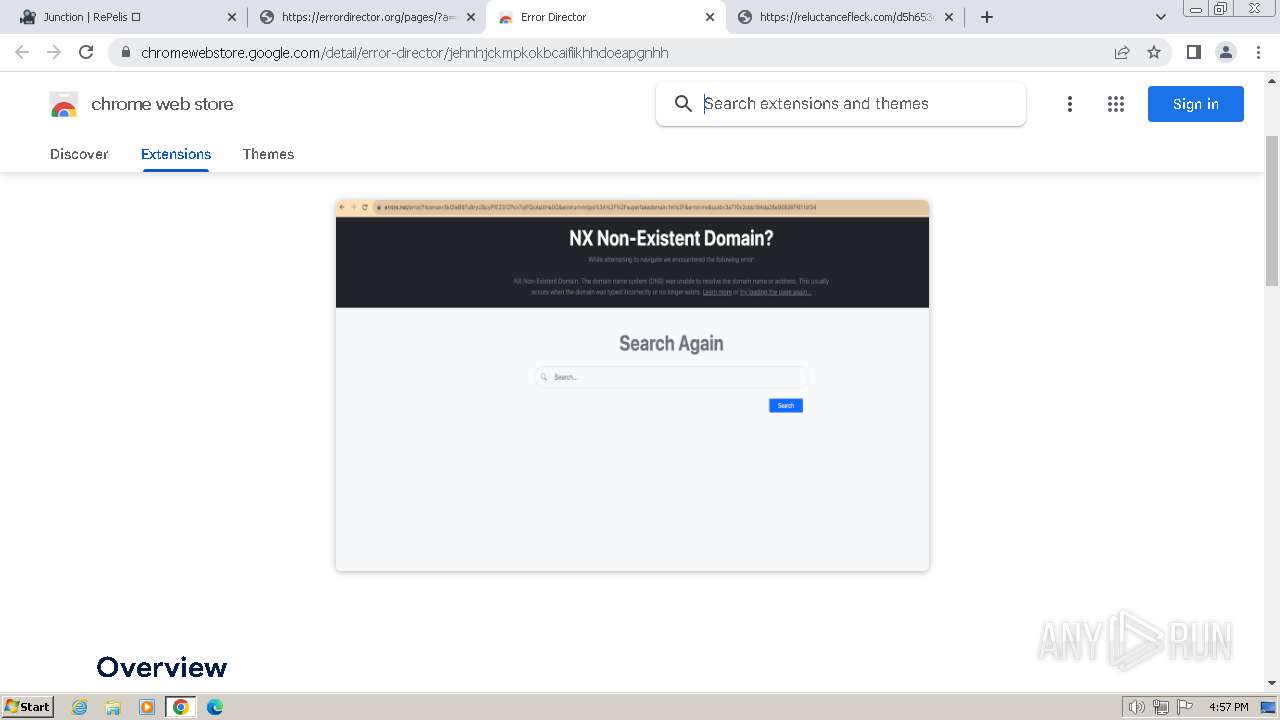Image resolution: width=1280 pixels, height=720 pixels.
Task: Open Microsoft Edge from the taskbar
Action: point(214,707)
